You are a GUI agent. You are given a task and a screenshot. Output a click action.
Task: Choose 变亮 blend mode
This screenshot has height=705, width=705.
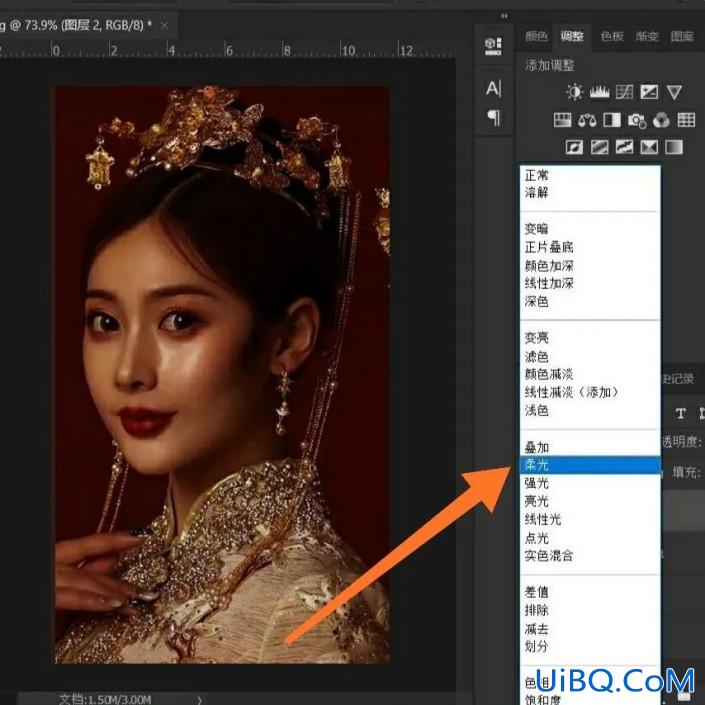[590, 338]
